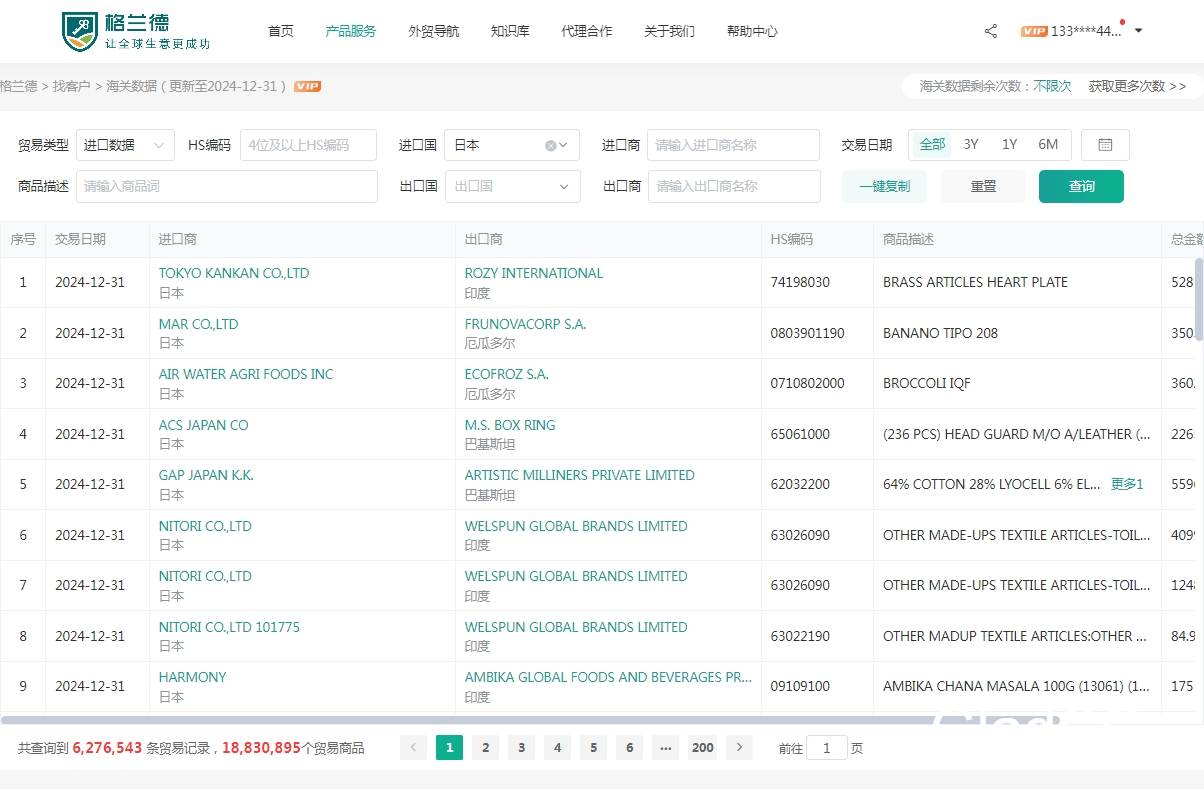The image size is (1204, 789).
Task: Open exporter FRUNOVACORP S.A.
Action: [x=526, y=324]
